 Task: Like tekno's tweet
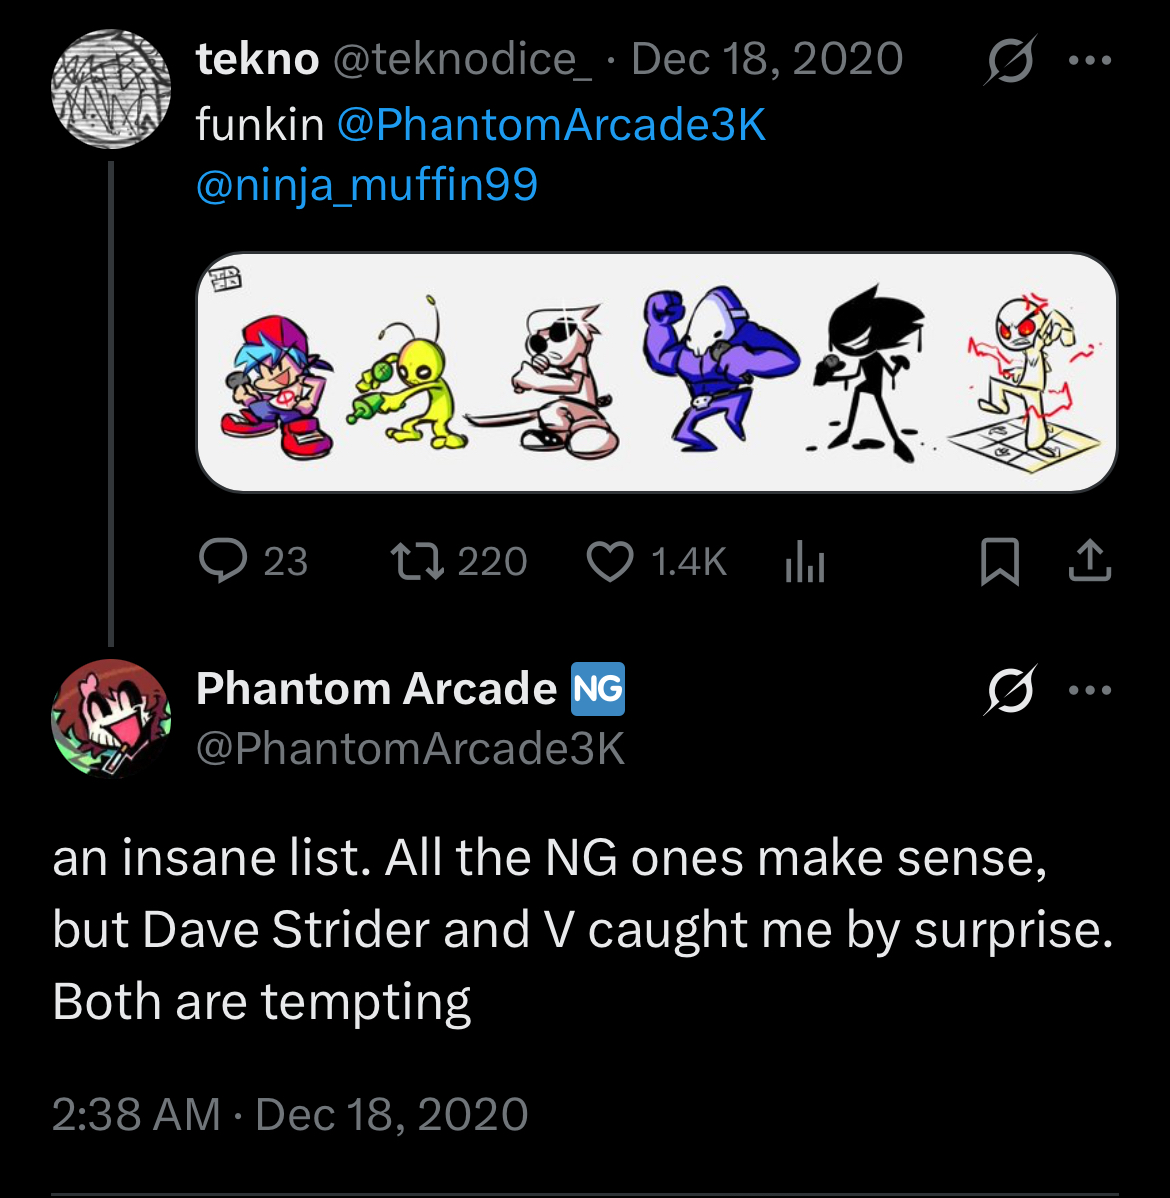(x=609, y=561)
